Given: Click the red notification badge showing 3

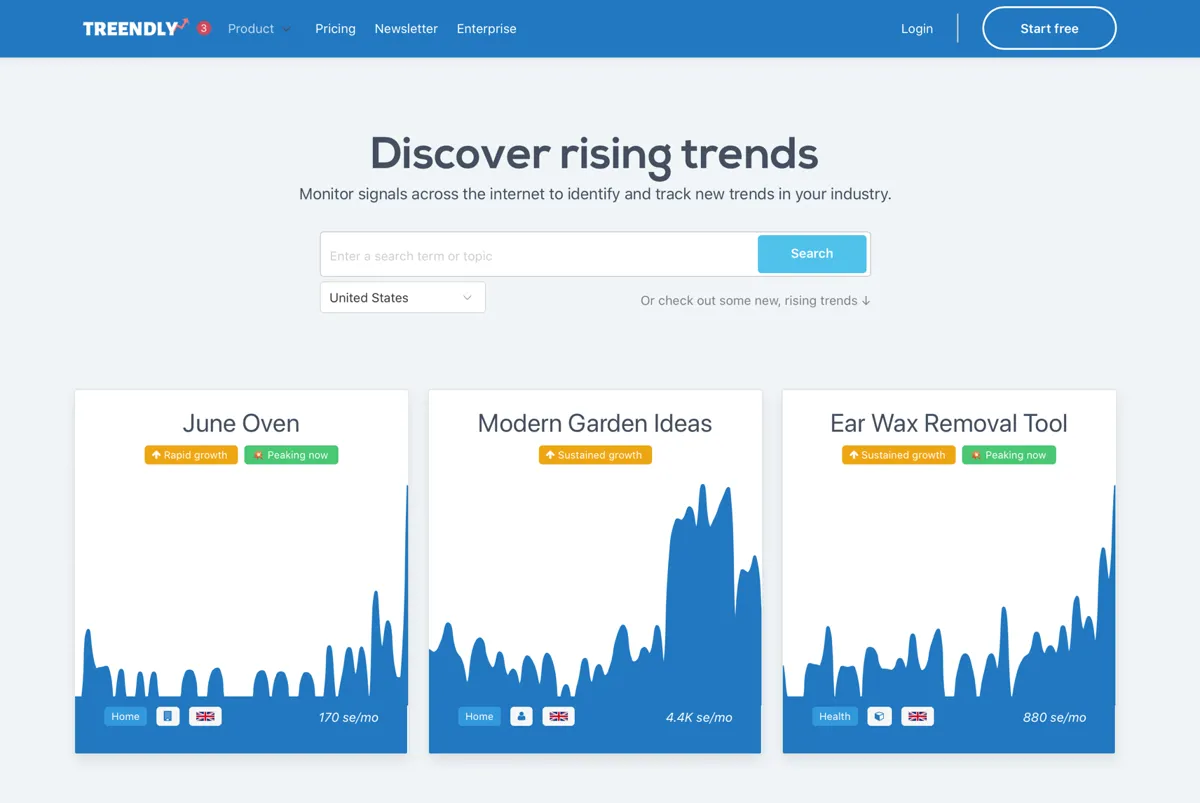Looking at the screenshot, I should tap(204, 28).
